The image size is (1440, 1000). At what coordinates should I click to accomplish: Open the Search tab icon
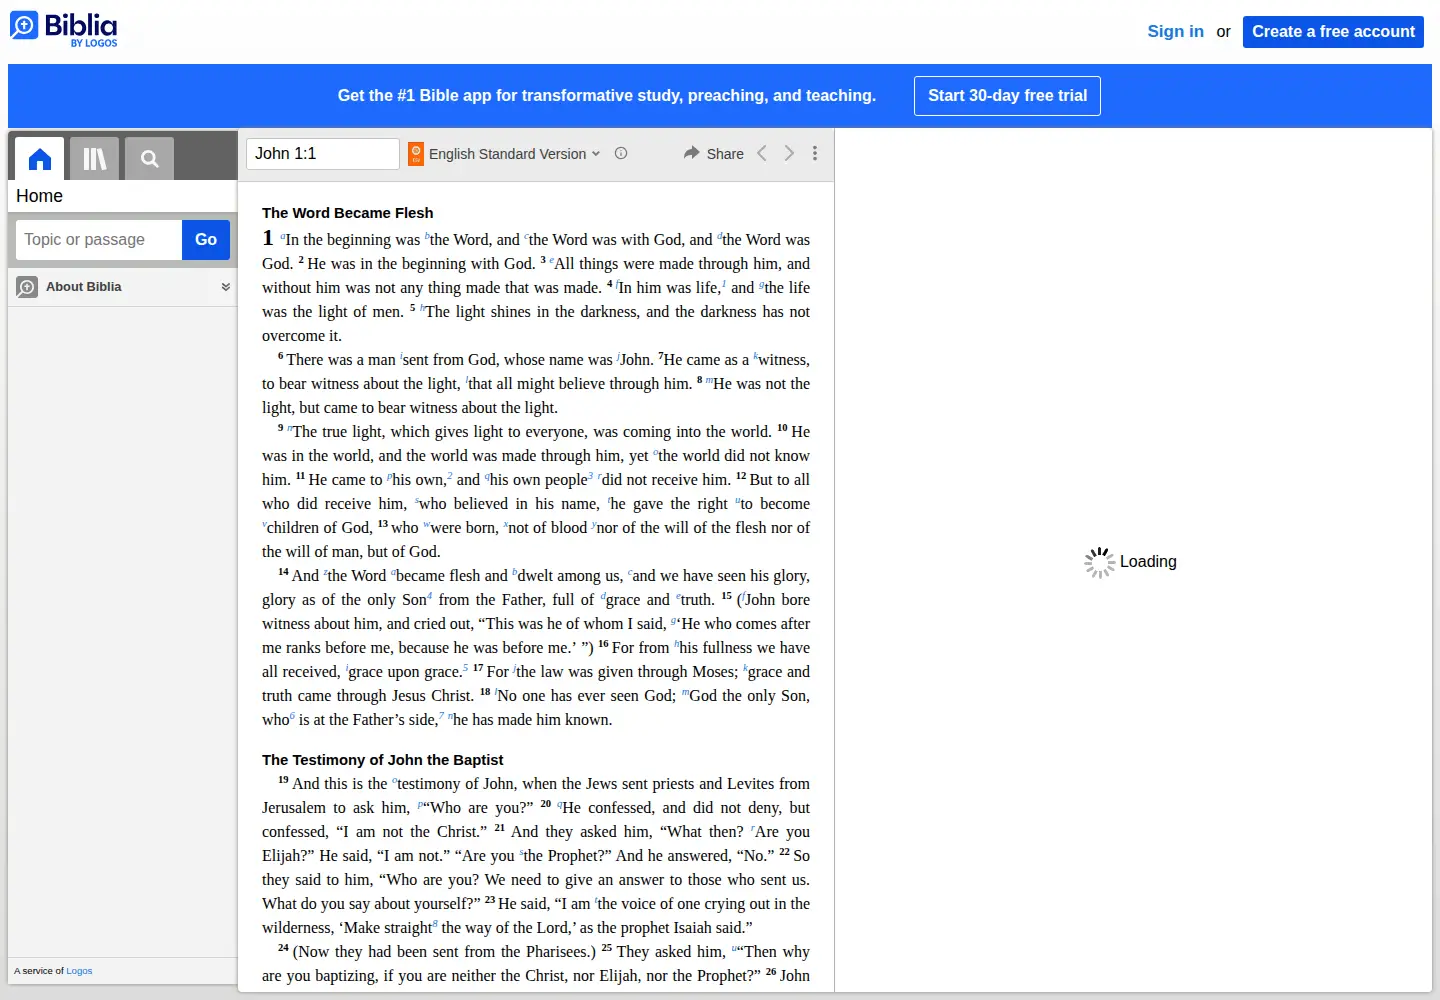[150, 159]
